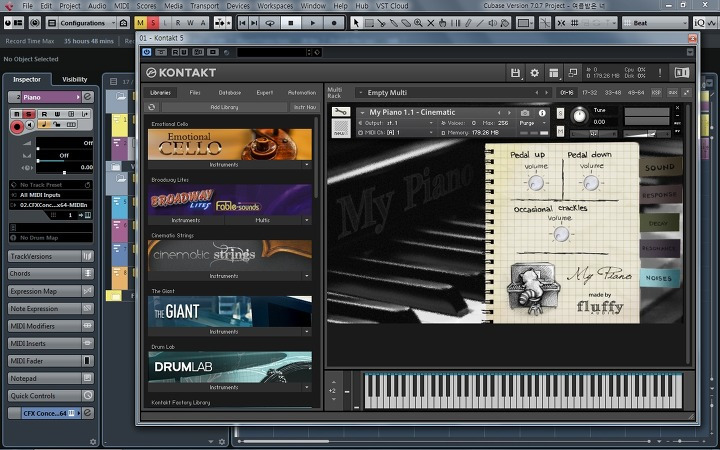Toggle Kontakt instrument Mute M button
The height and width of the screenshot is (450, 720).
pos(560,131)
